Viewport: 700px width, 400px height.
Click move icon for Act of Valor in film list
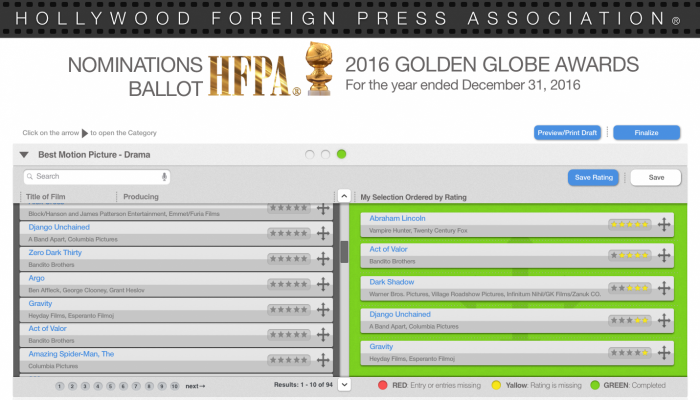click(323, 334)
